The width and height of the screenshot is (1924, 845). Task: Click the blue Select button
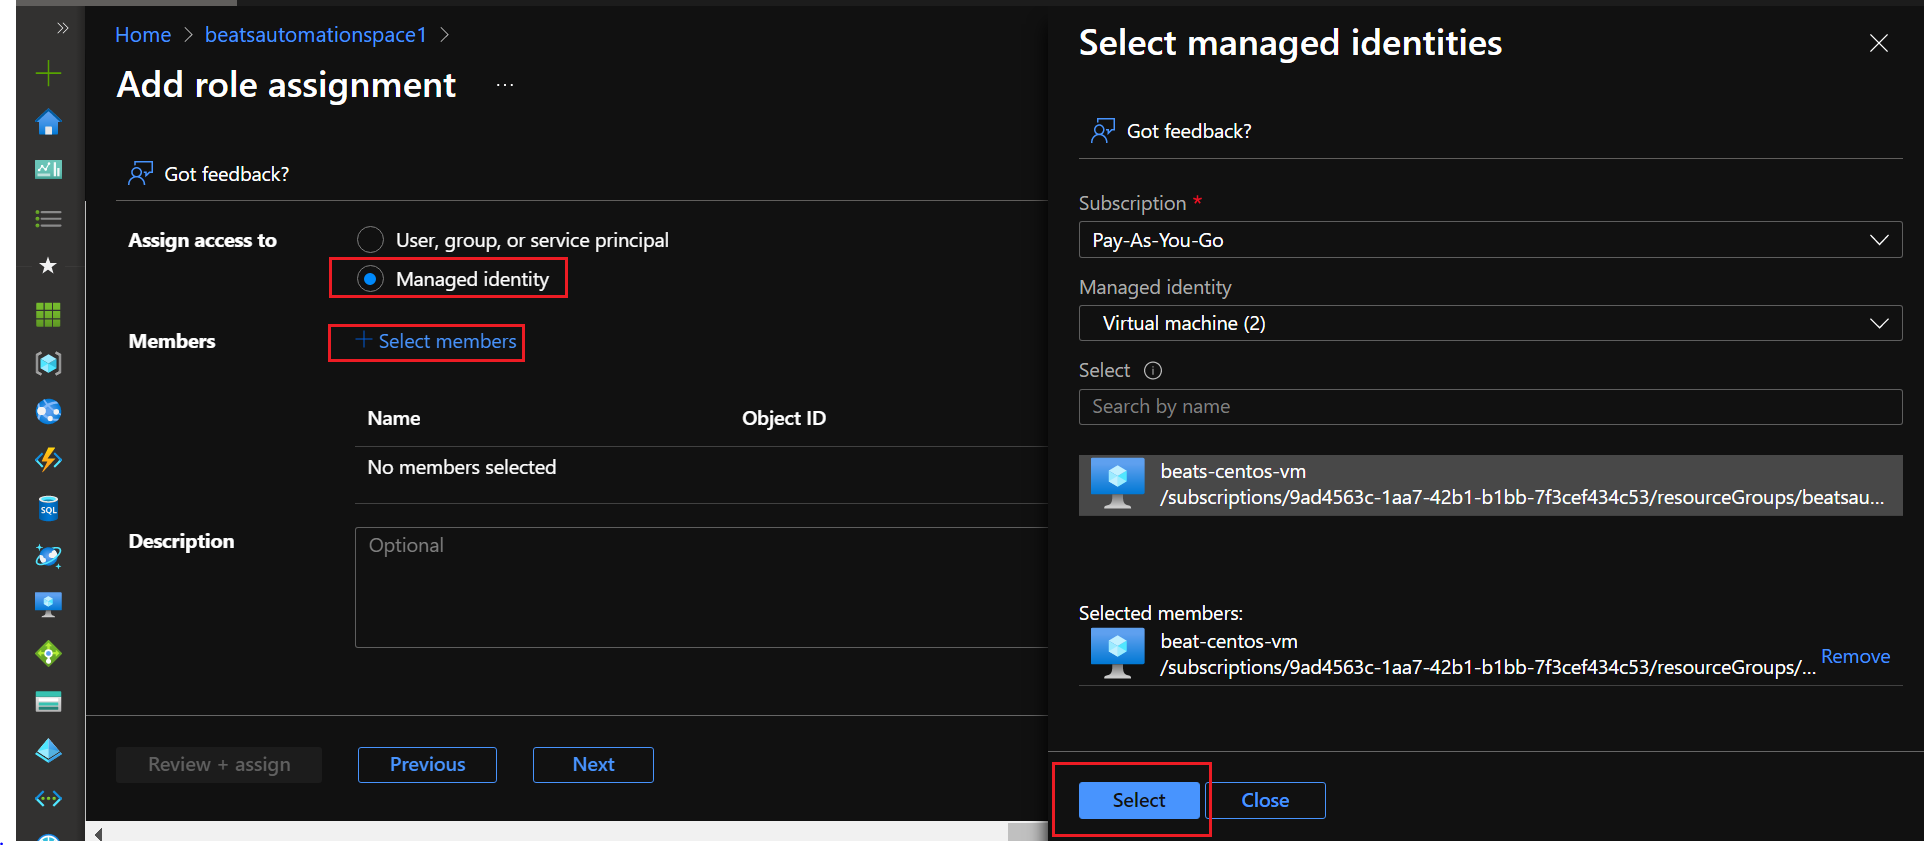pyautogui.click(x=1138, y=800)
